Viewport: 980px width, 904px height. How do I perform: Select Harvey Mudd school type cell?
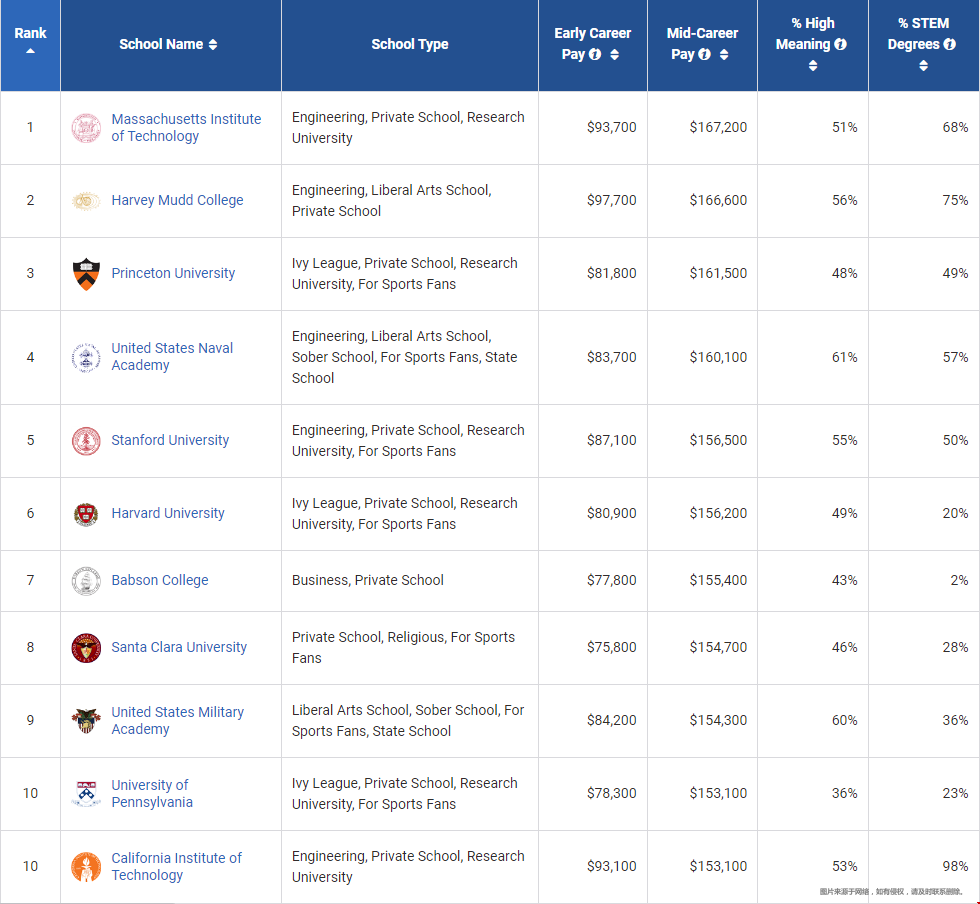coord(410,201)
